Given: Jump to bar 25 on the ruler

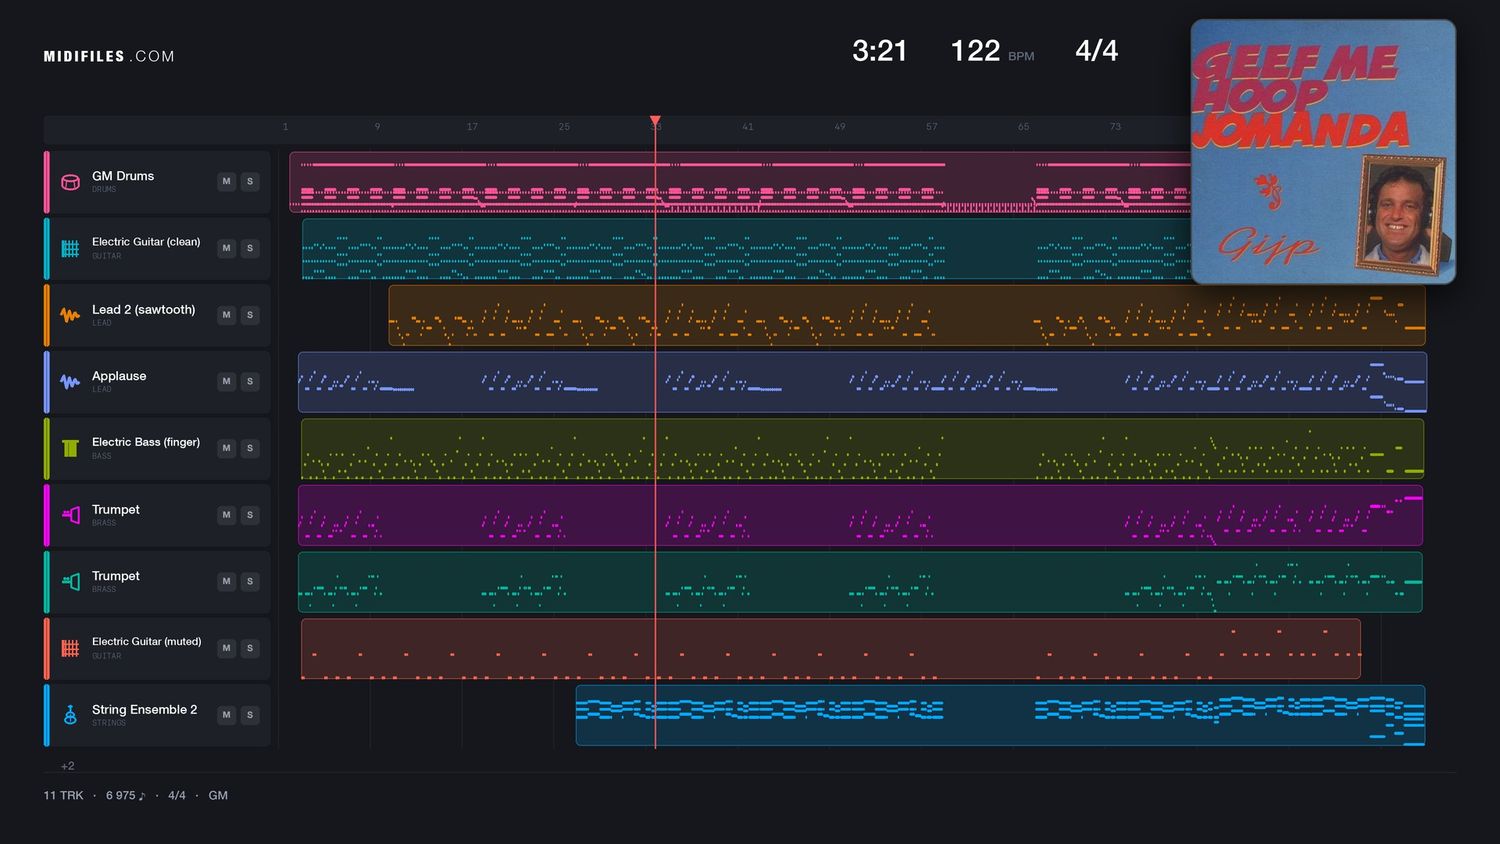Looking at the screenshot, I should tap(564, 127).
